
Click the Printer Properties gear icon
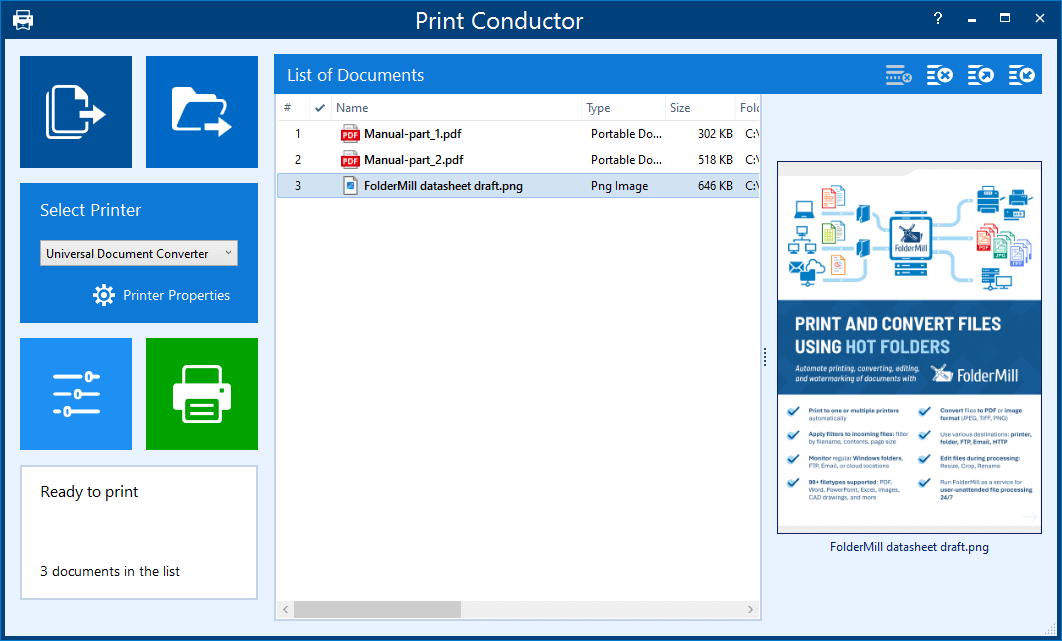[104, 295]
